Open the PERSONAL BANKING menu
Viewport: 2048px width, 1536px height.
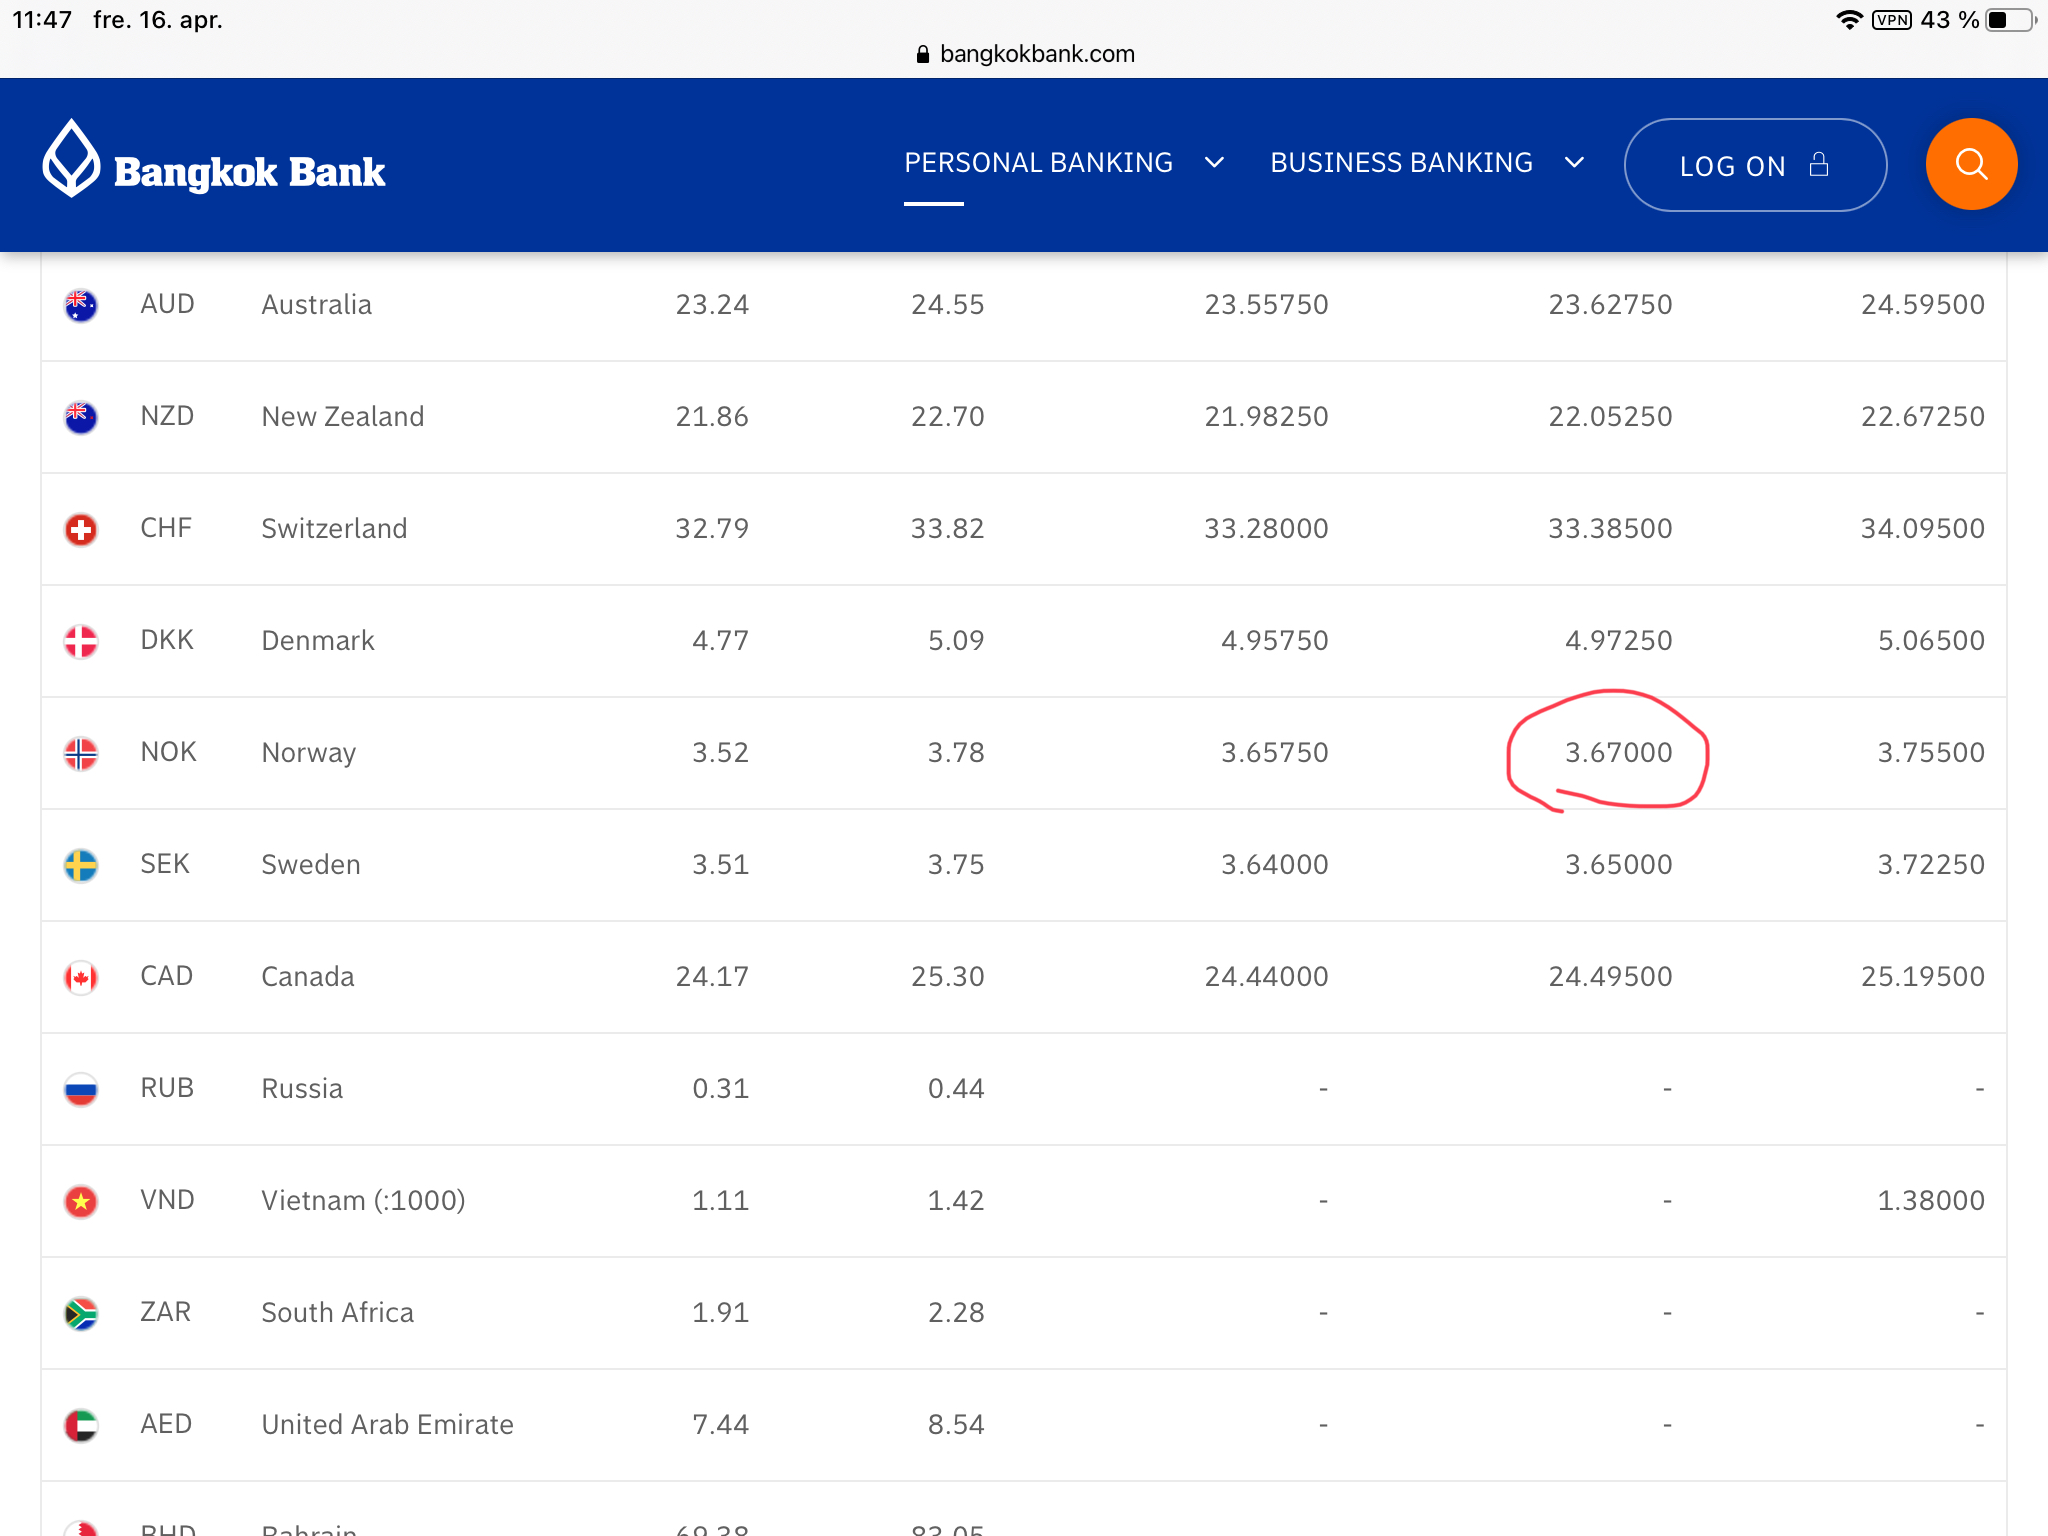(1038, 163)
